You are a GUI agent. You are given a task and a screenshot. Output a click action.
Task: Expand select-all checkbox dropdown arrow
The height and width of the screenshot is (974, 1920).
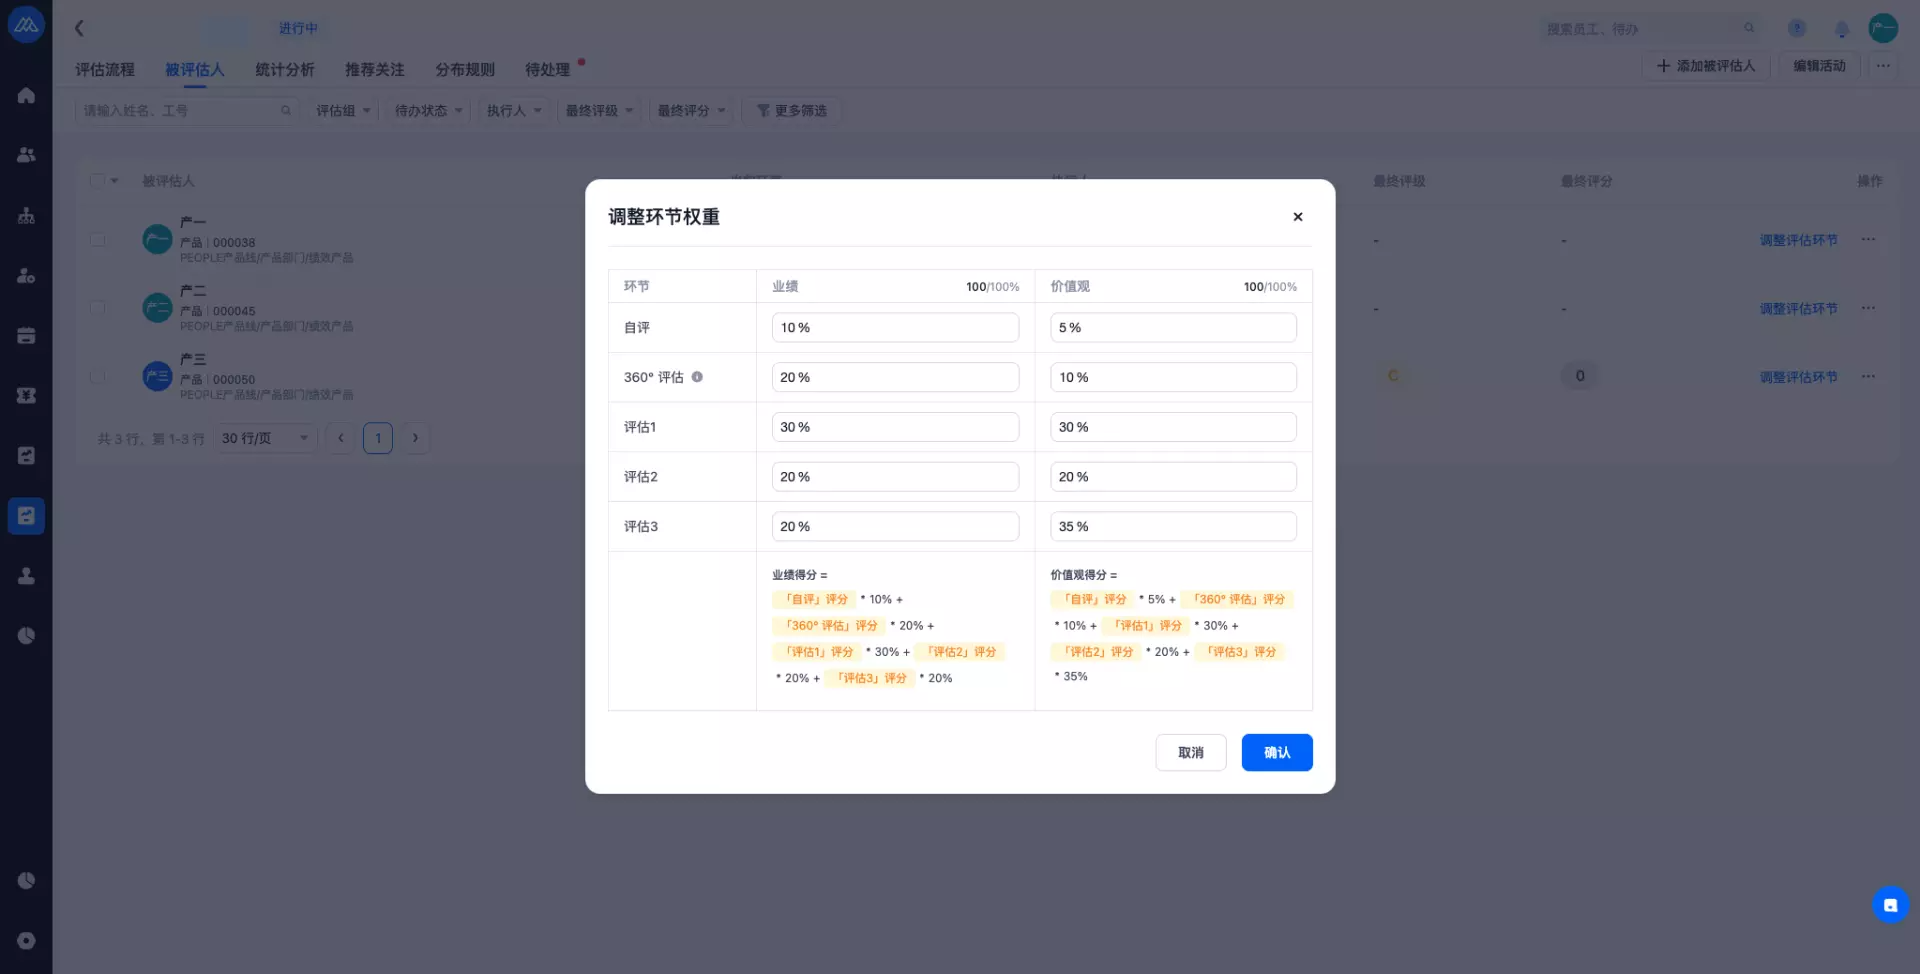[x=114, y=181]
